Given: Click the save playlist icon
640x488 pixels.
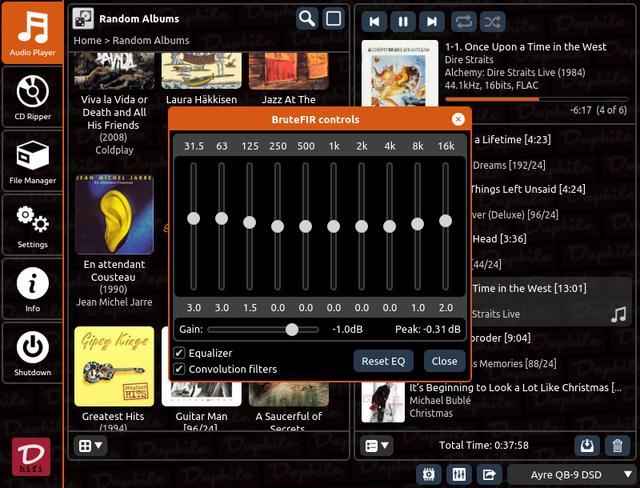Looking at the screenshot, I should point(588,445).
